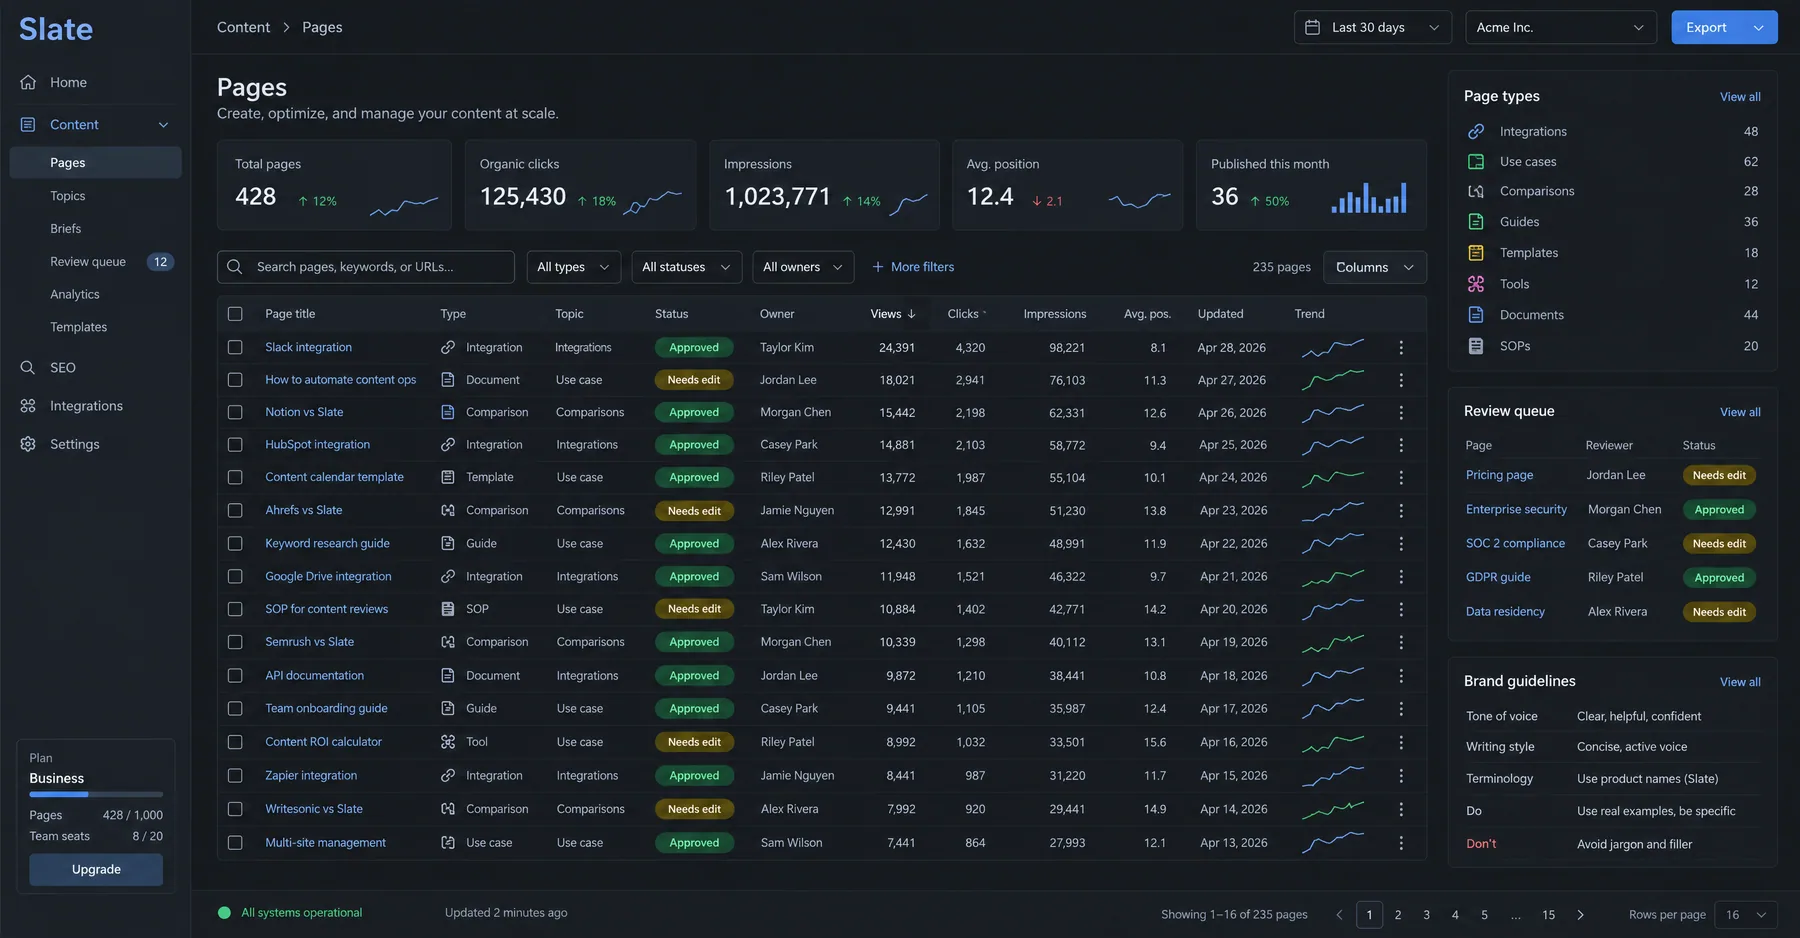1800x938 pixels.
Task: Select the Multi-site management checkbox
Action: (235, 843)
